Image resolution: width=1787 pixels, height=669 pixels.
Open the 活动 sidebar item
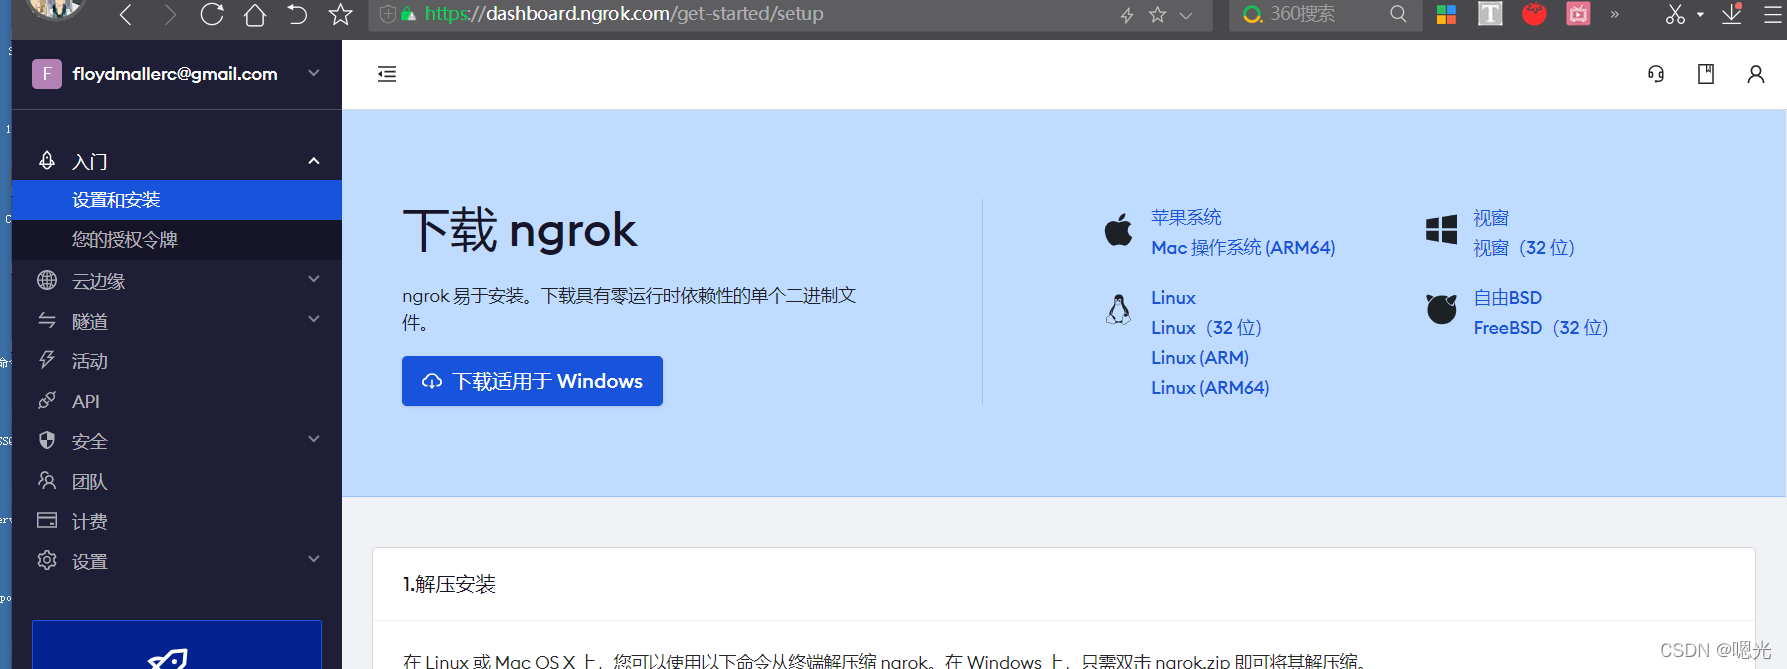(x=177, y=361)
